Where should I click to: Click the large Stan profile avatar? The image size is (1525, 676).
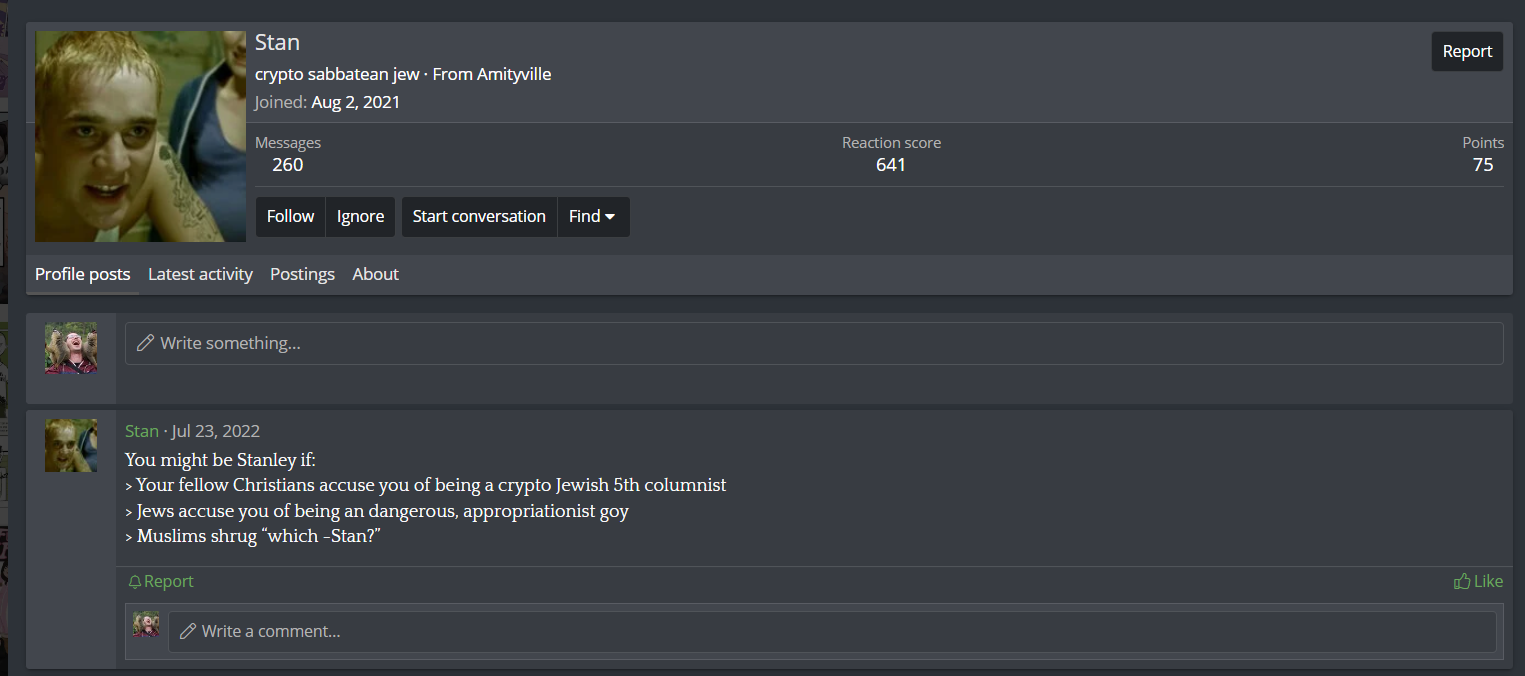140,136
